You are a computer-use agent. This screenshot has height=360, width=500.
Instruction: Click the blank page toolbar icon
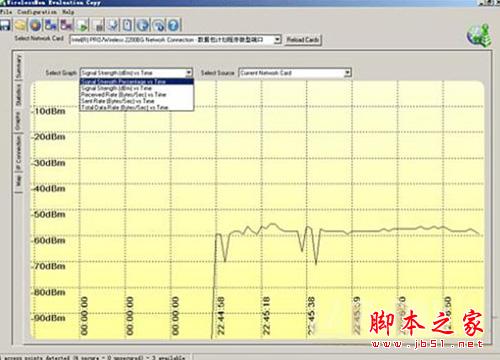point(127,25)
